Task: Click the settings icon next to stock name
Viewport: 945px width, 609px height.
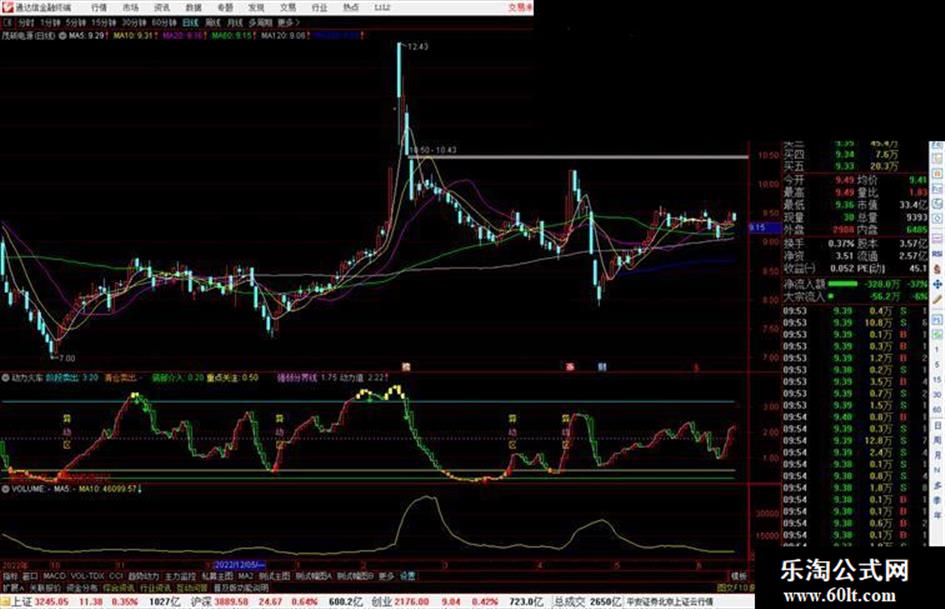Action: pos(63,36)
